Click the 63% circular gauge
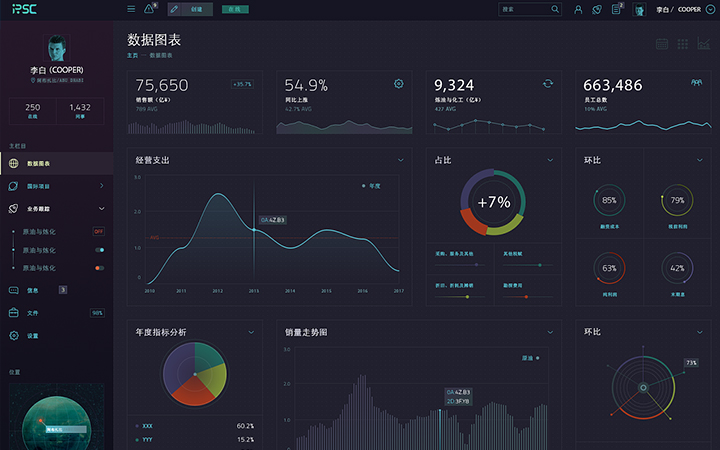Viewport: 720px width, 450px height. click(x=609, y=268)
